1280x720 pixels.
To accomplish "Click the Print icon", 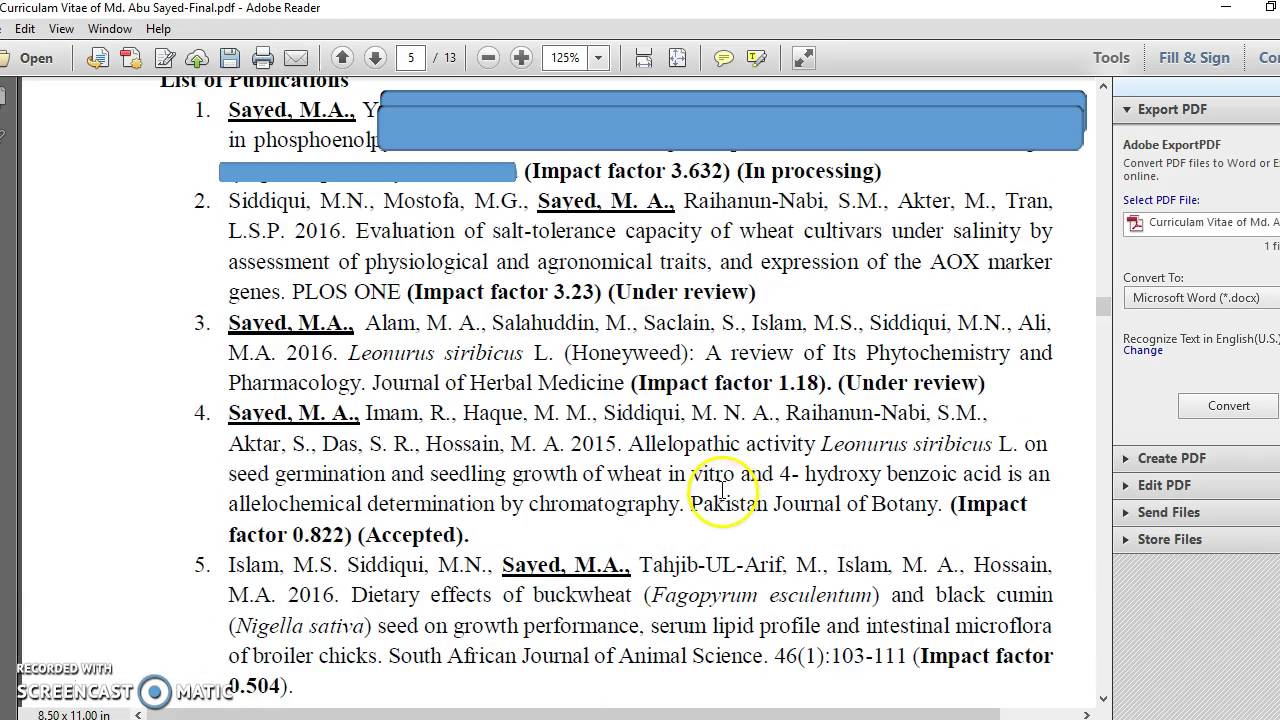I will click(263, 58).
